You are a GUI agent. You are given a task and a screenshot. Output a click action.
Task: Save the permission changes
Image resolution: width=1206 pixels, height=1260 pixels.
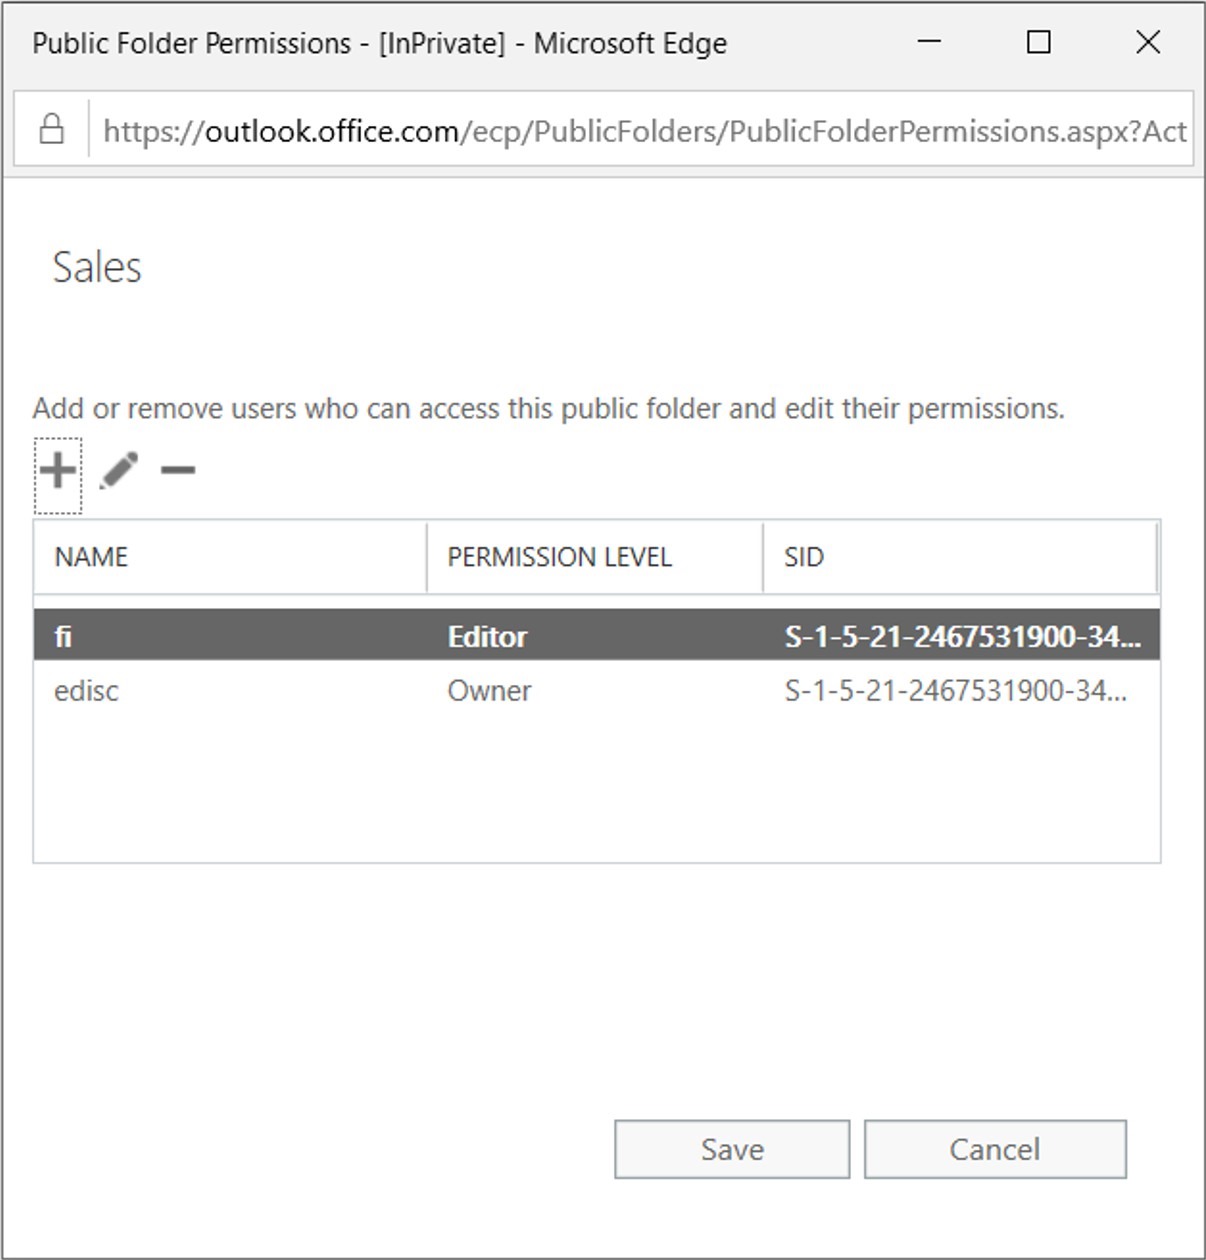tap(732, 1149)
